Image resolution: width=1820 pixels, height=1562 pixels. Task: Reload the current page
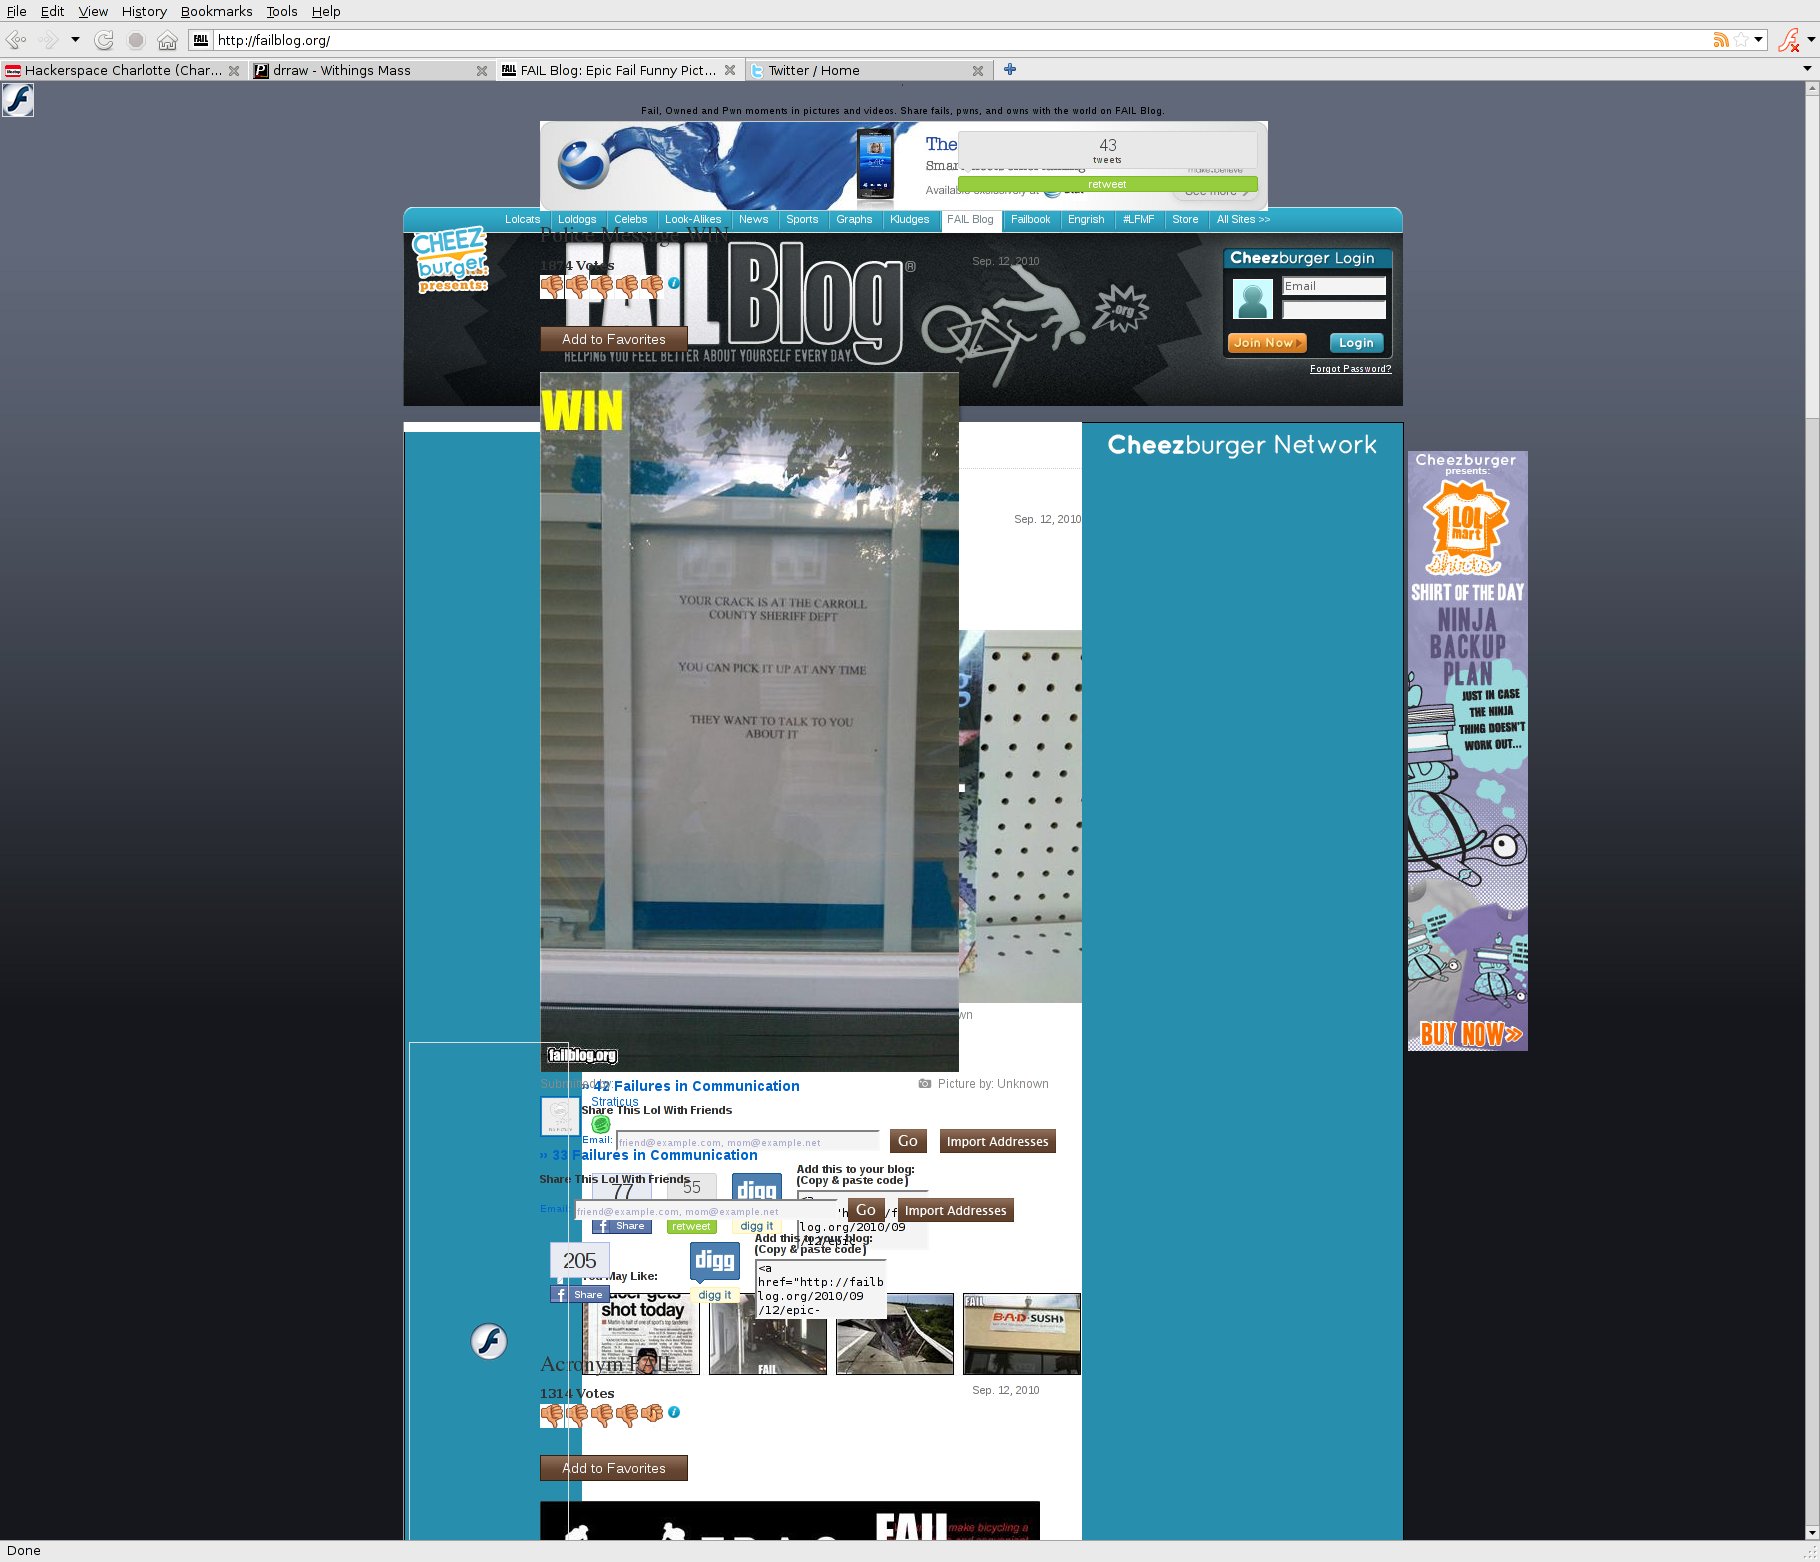(x=104, y=40)
